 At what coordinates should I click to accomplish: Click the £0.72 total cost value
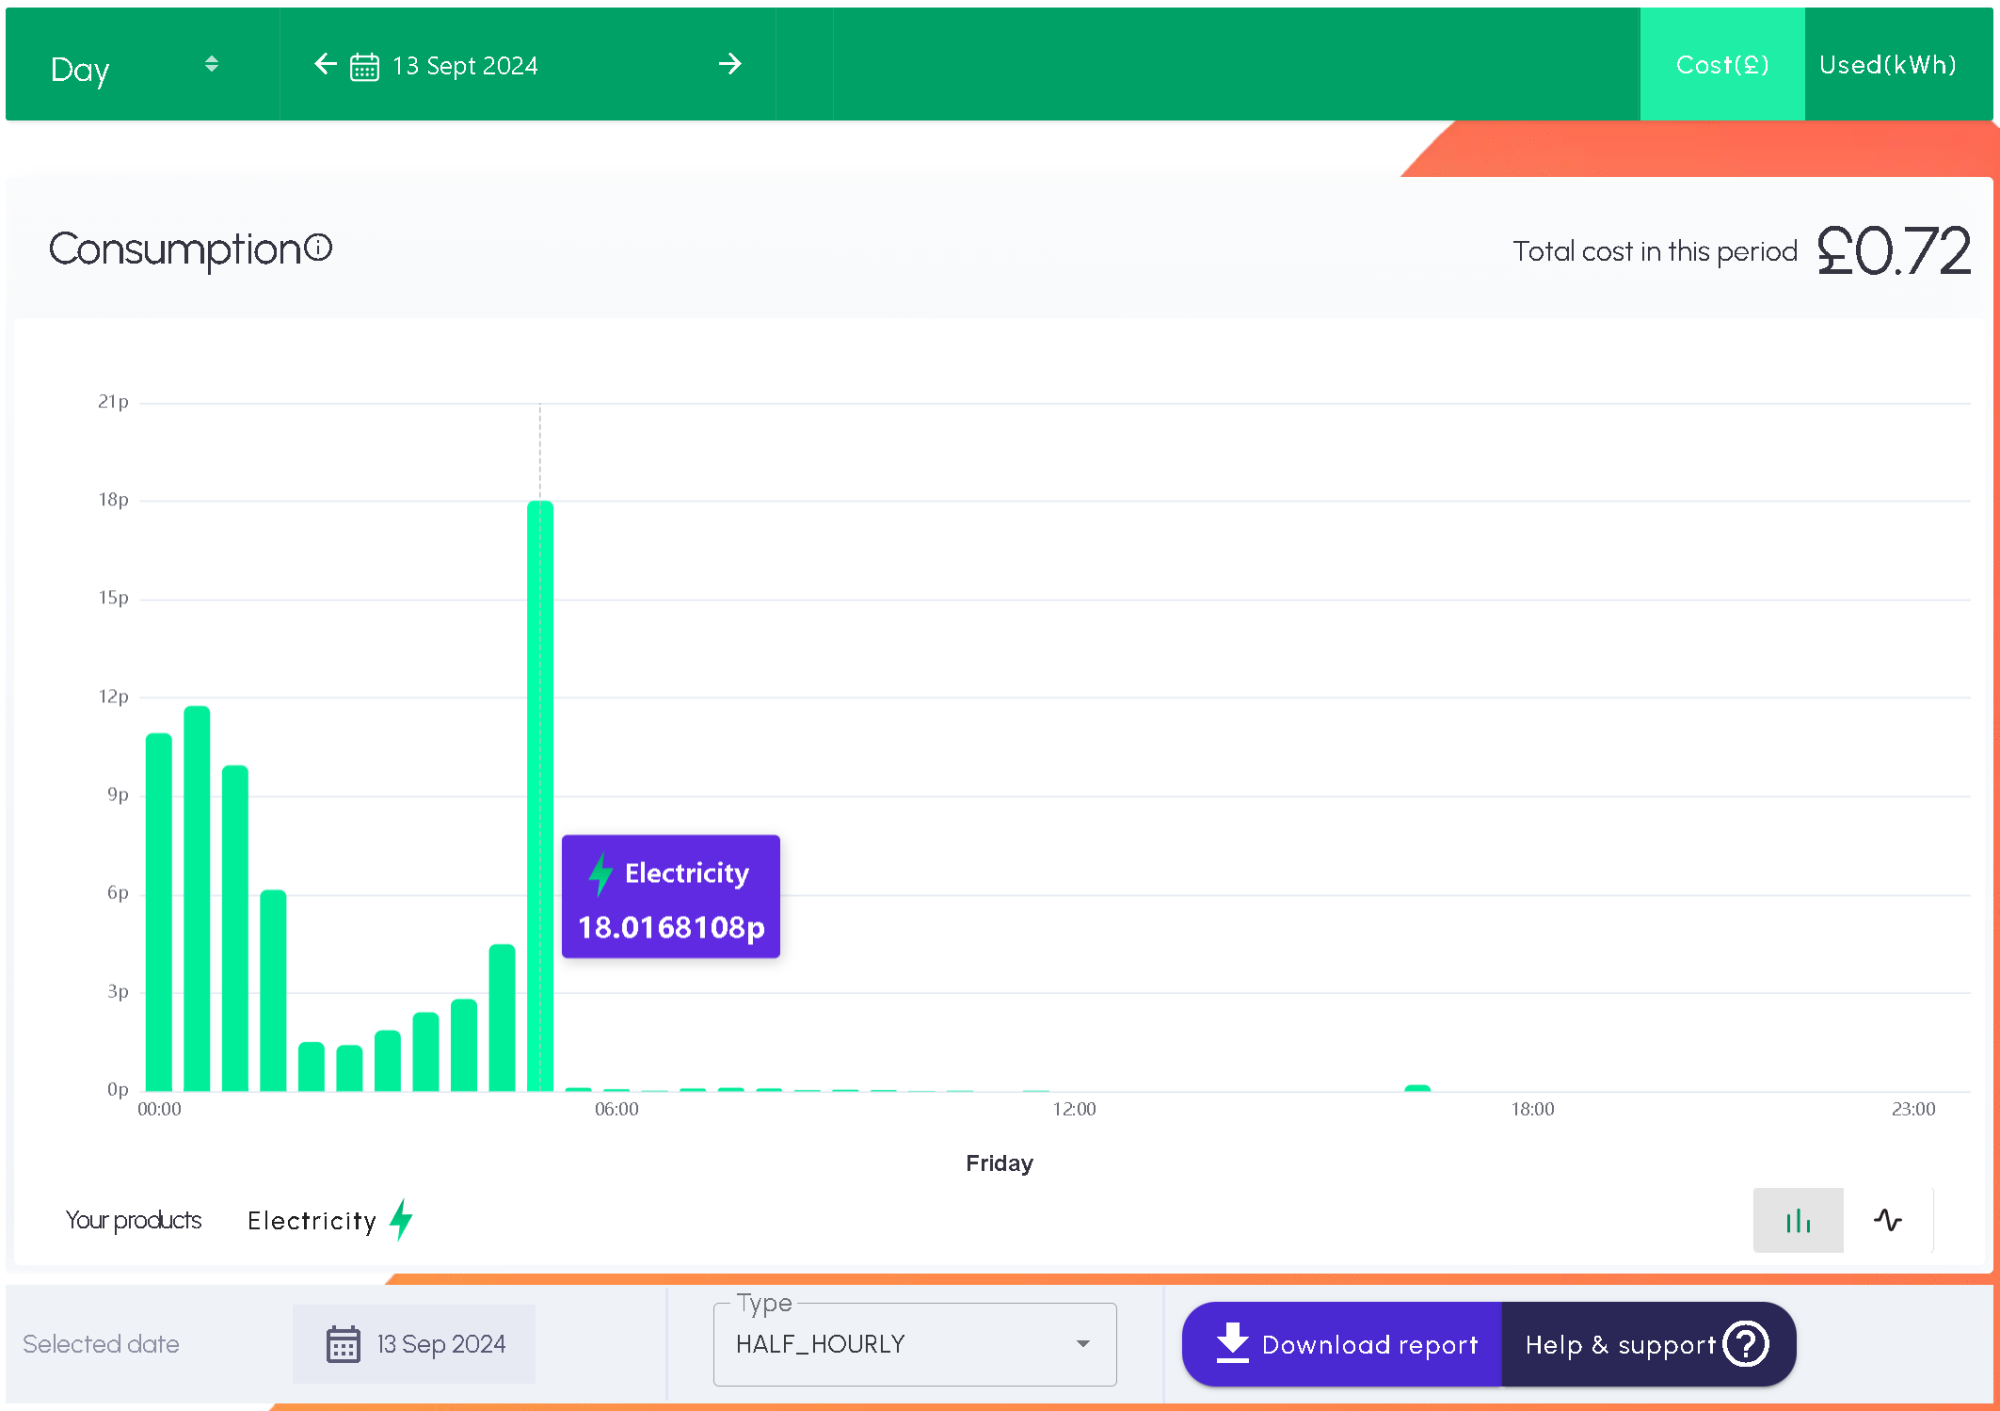click(x=1894, y=250)
